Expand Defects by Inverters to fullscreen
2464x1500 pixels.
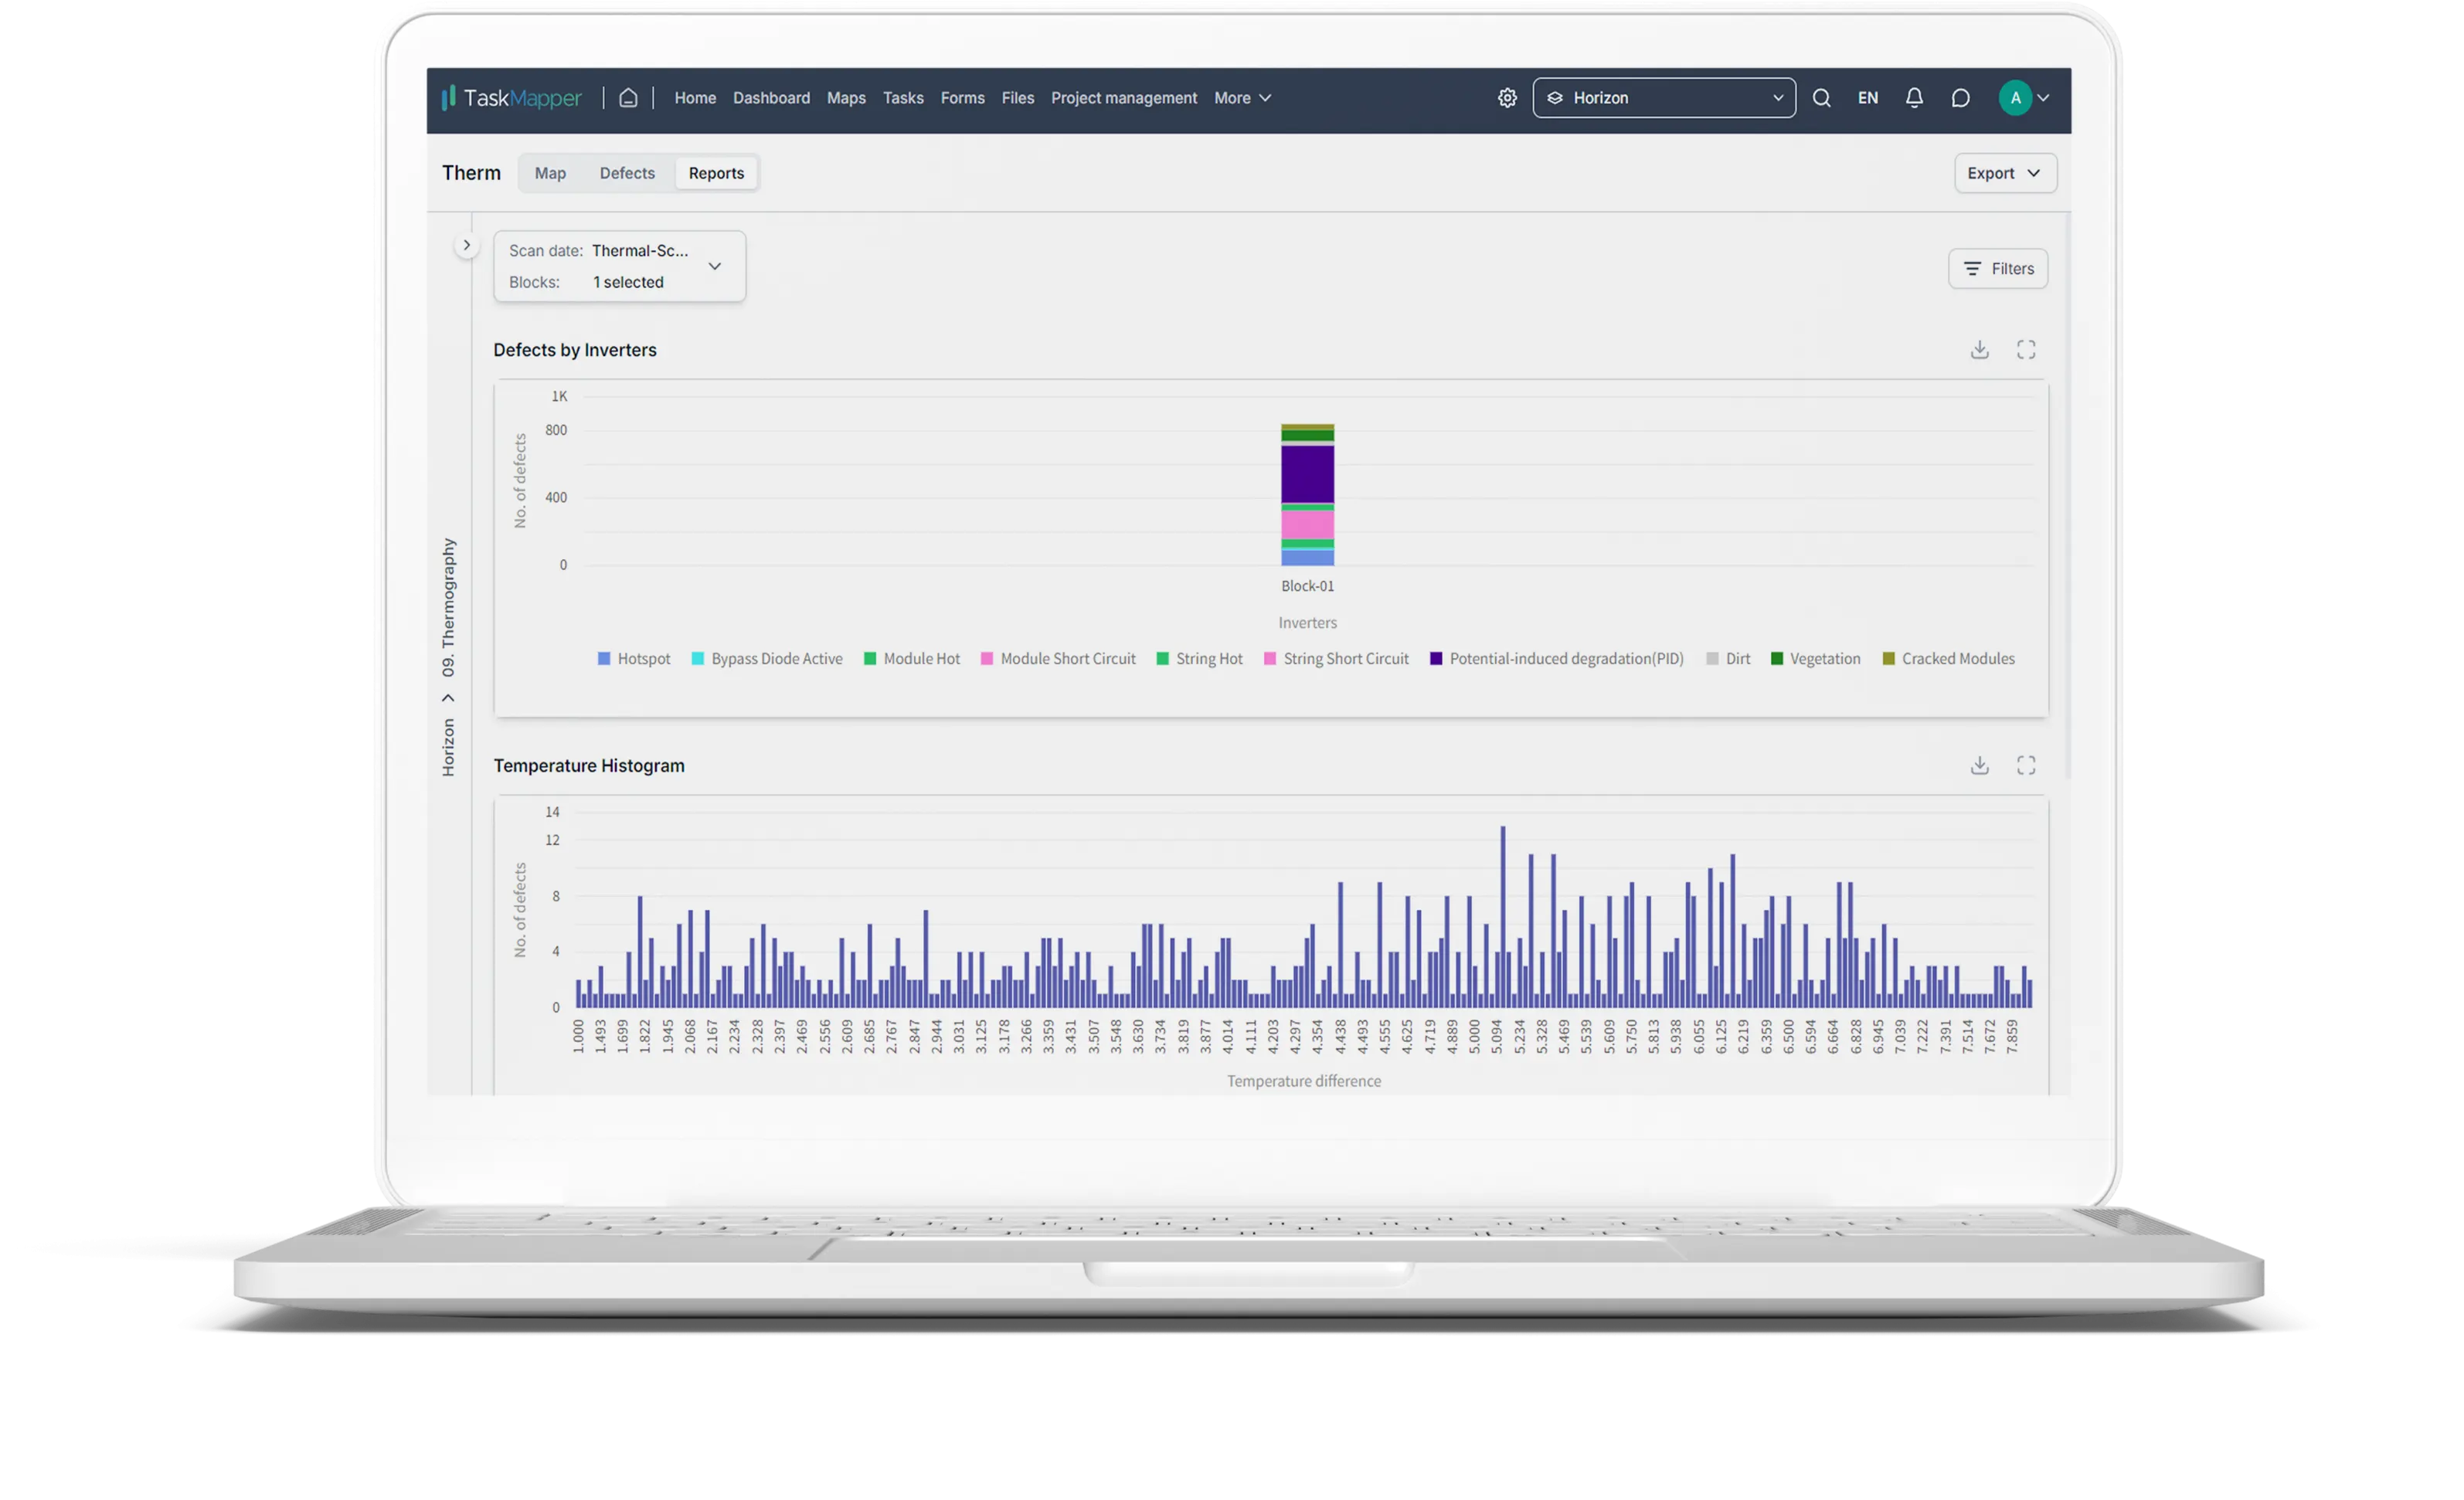coord(2025,350)
